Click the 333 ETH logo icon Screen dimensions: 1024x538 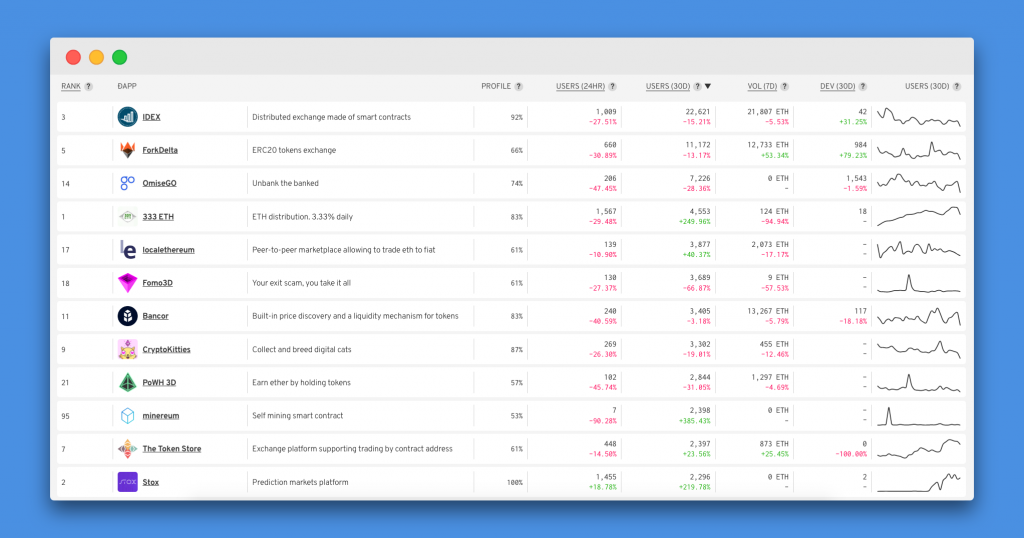pos(127,216)
